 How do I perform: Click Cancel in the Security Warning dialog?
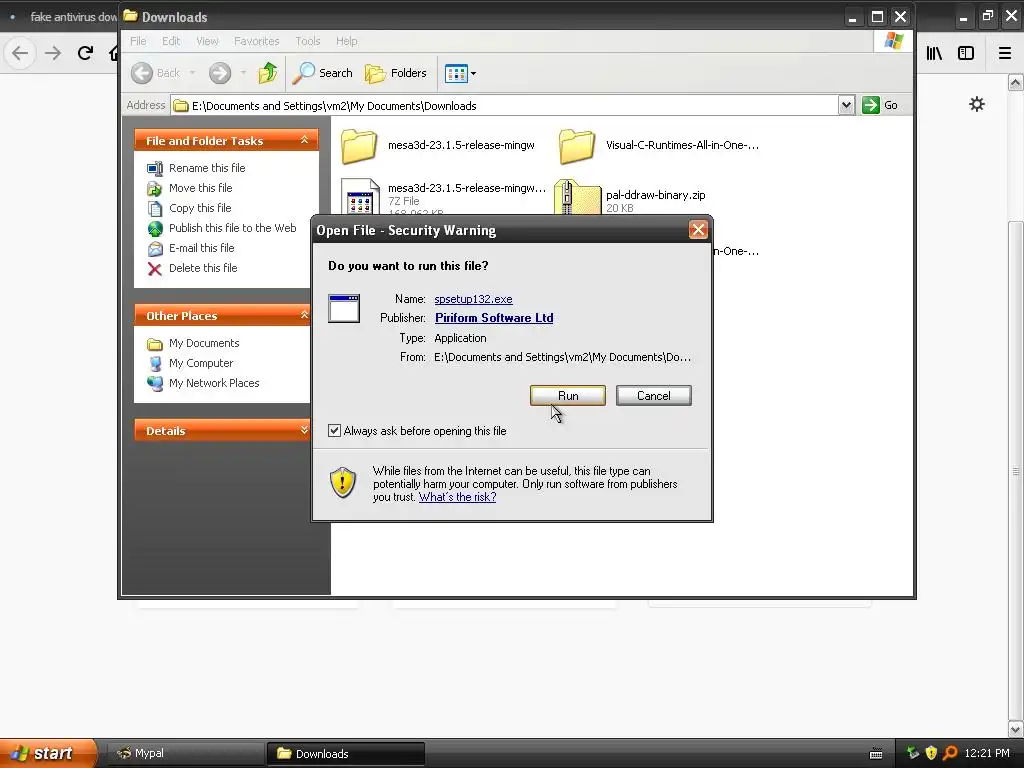click(x=653, y=396)
